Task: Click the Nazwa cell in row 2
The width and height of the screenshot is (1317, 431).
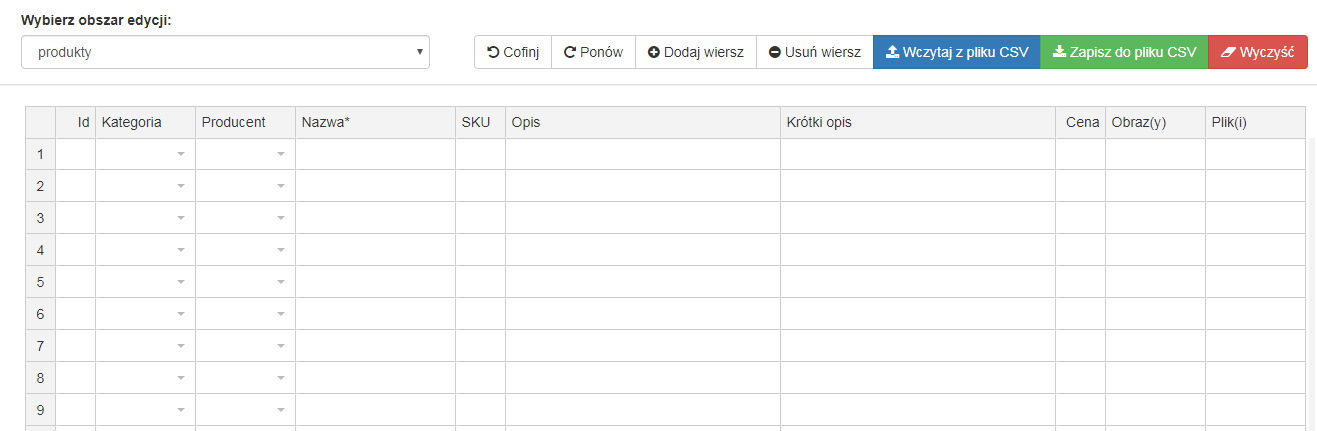Action: [376, 186]
